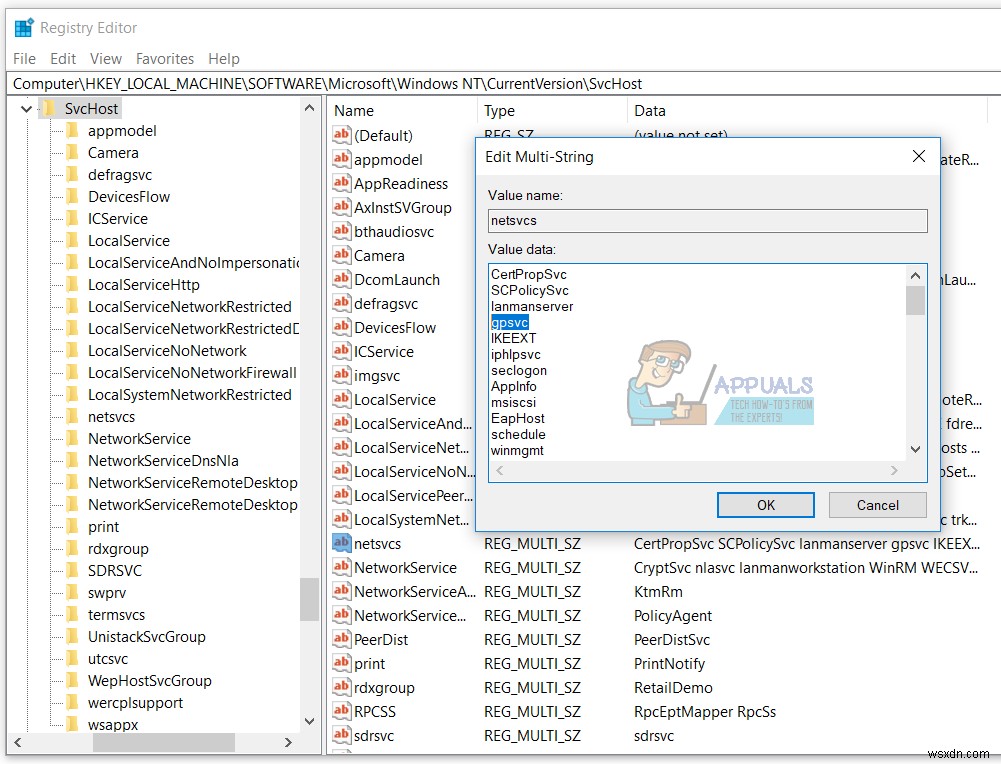Click the ab icon beside PeerDist value
Viewport: 1001px width, 764px height.
(340, 639)
